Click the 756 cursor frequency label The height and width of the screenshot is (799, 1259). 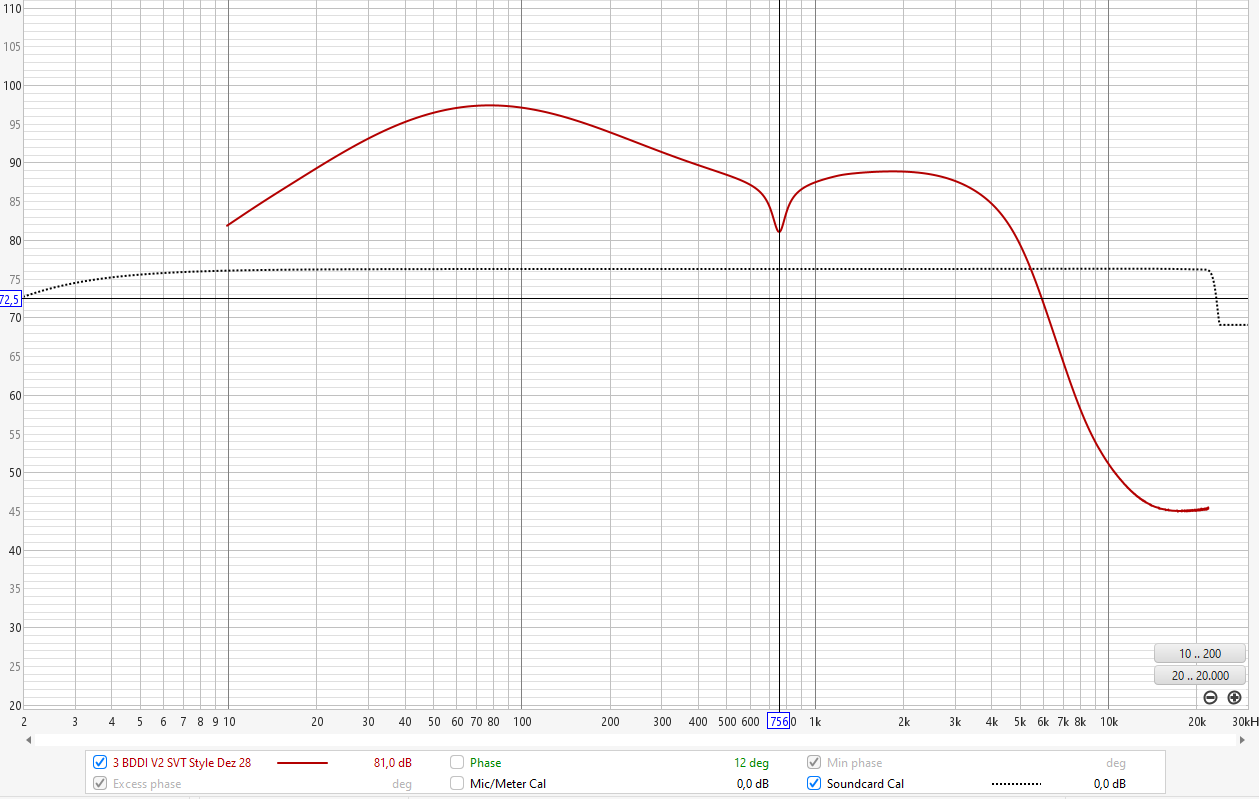point(778,722)
